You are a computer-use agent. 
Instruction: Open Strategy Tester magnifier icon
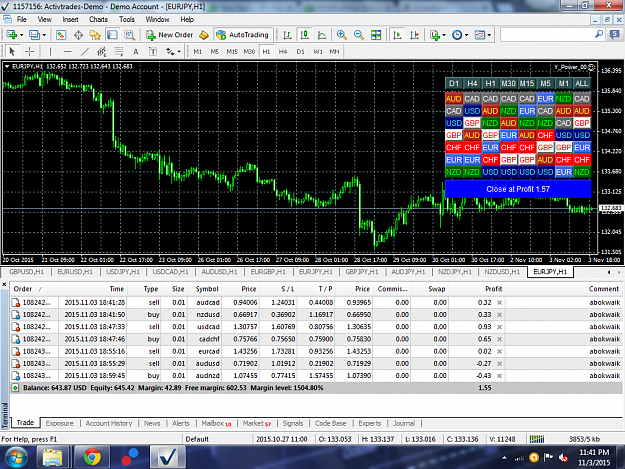(x=130, y=35)
